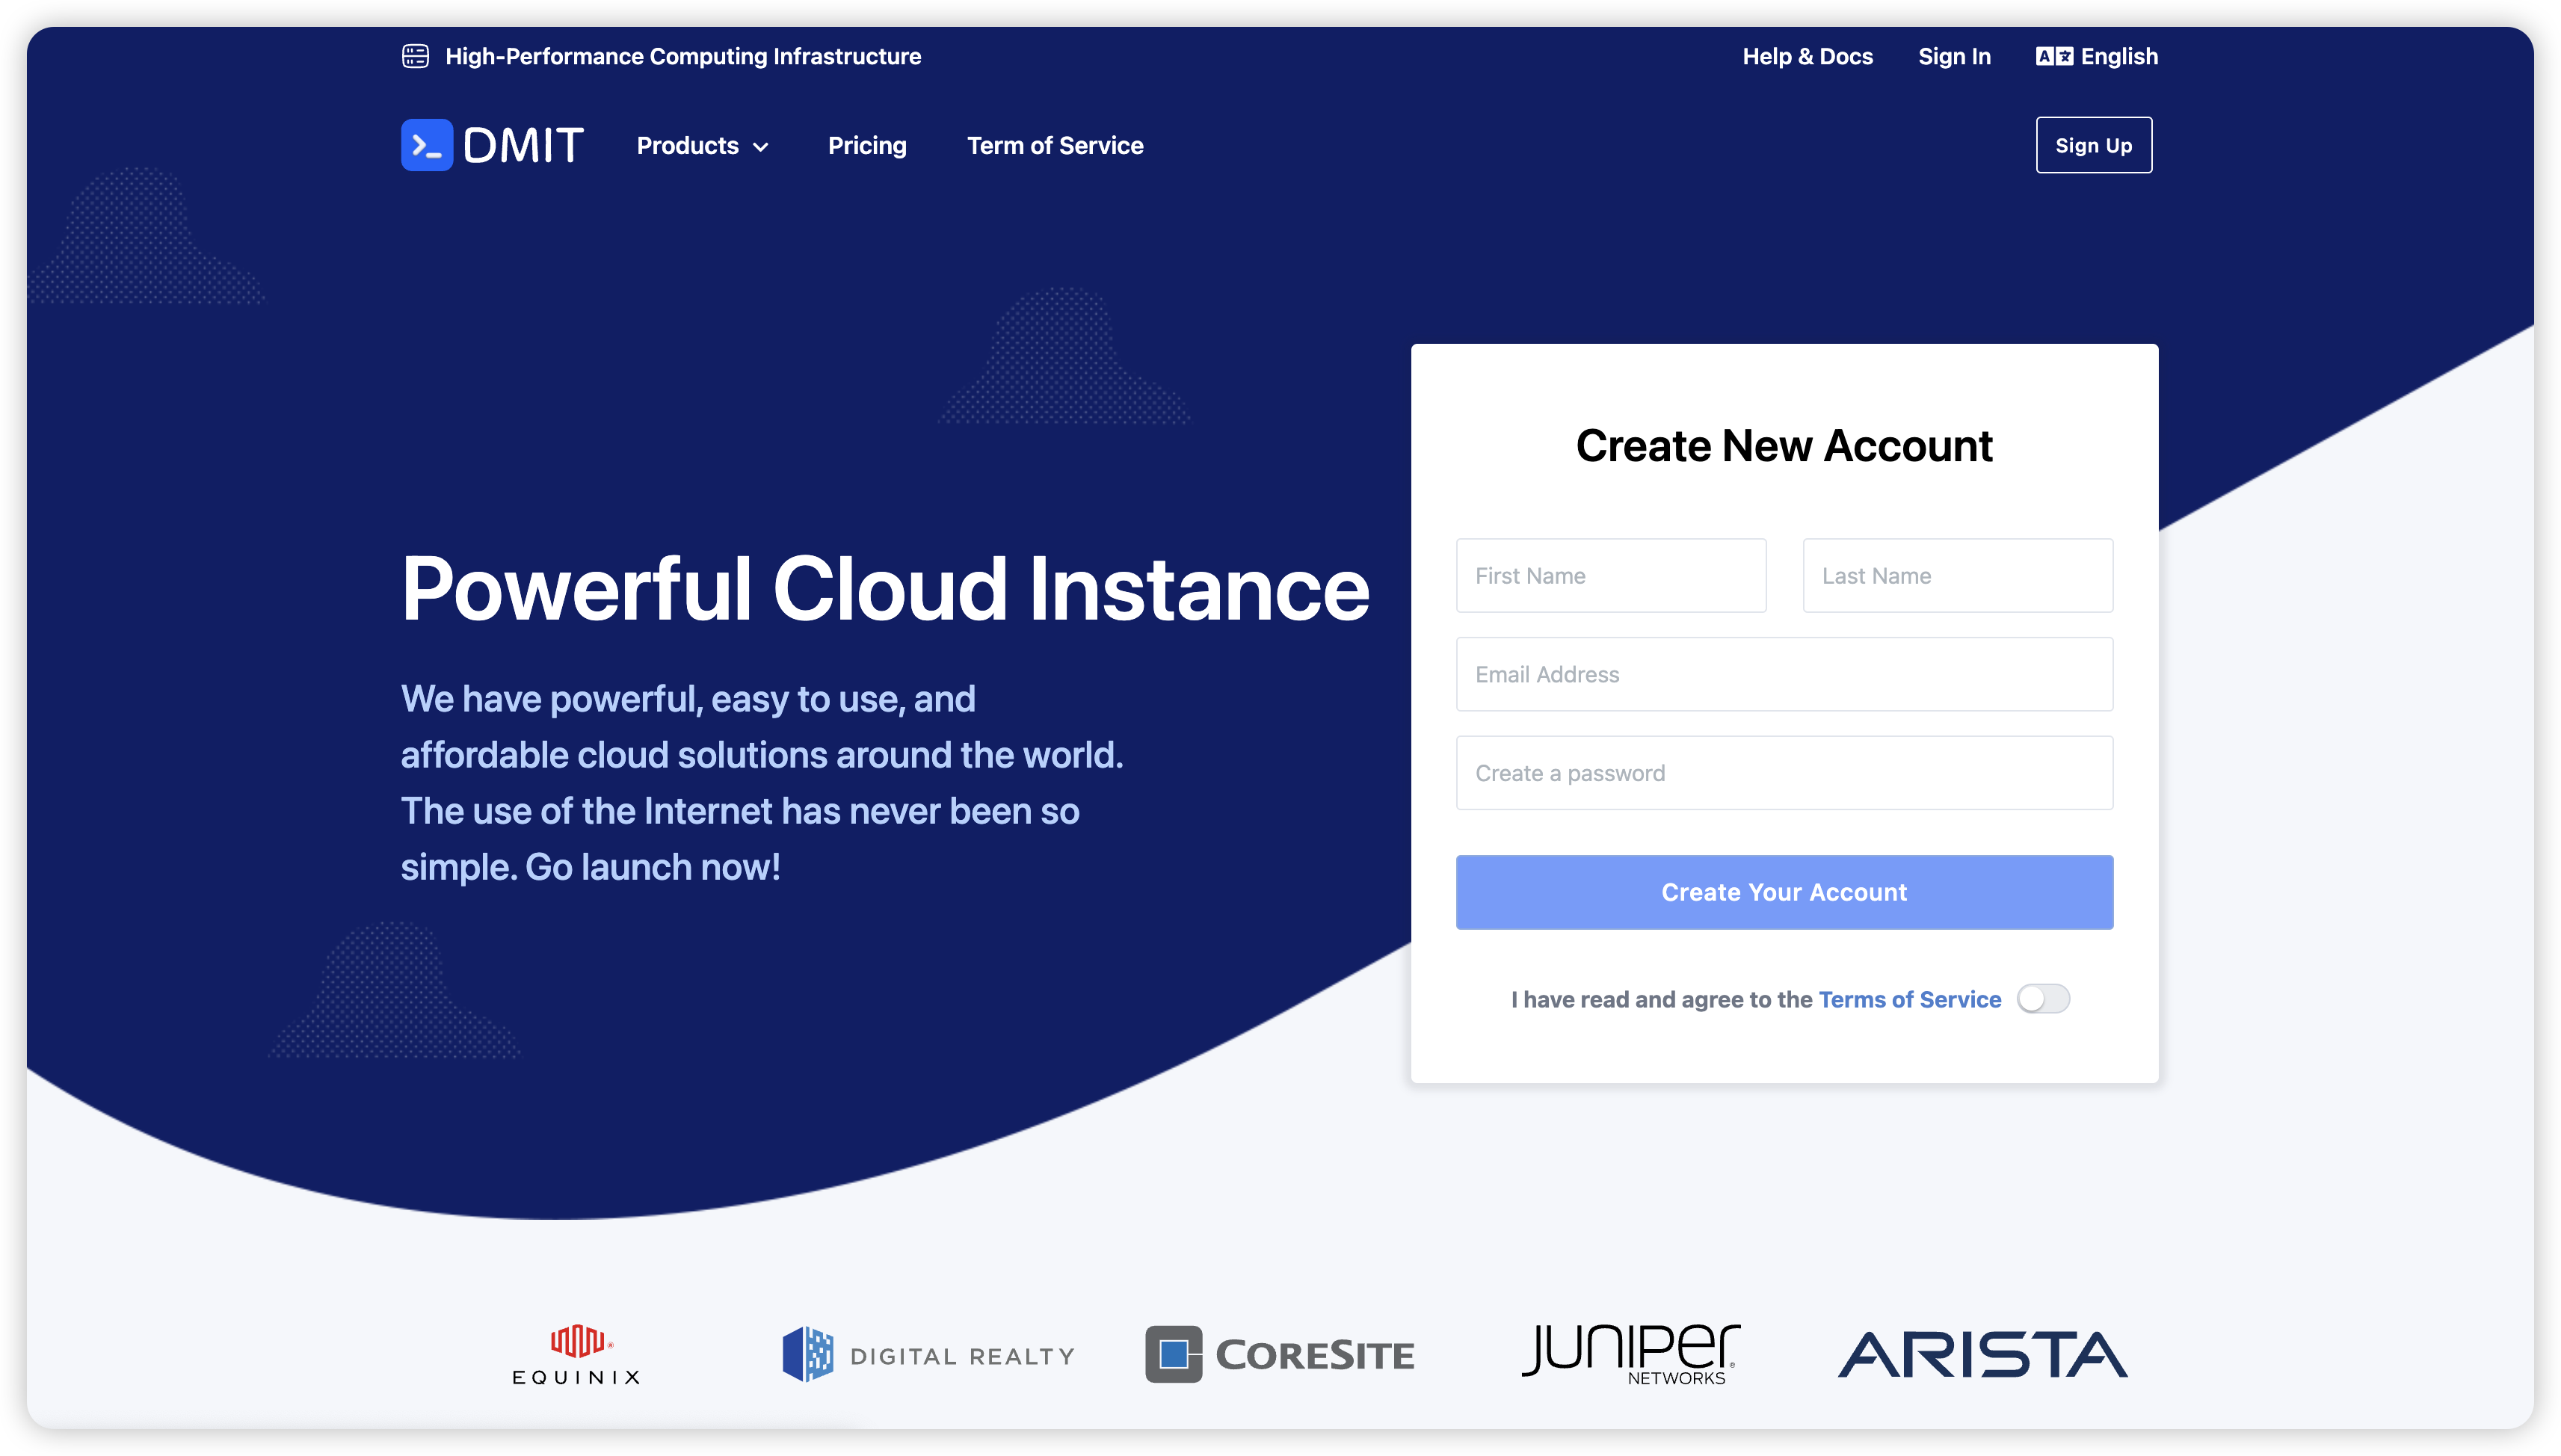
Task: Click the chevron arrow beside Products
Action: click(761, 147)
